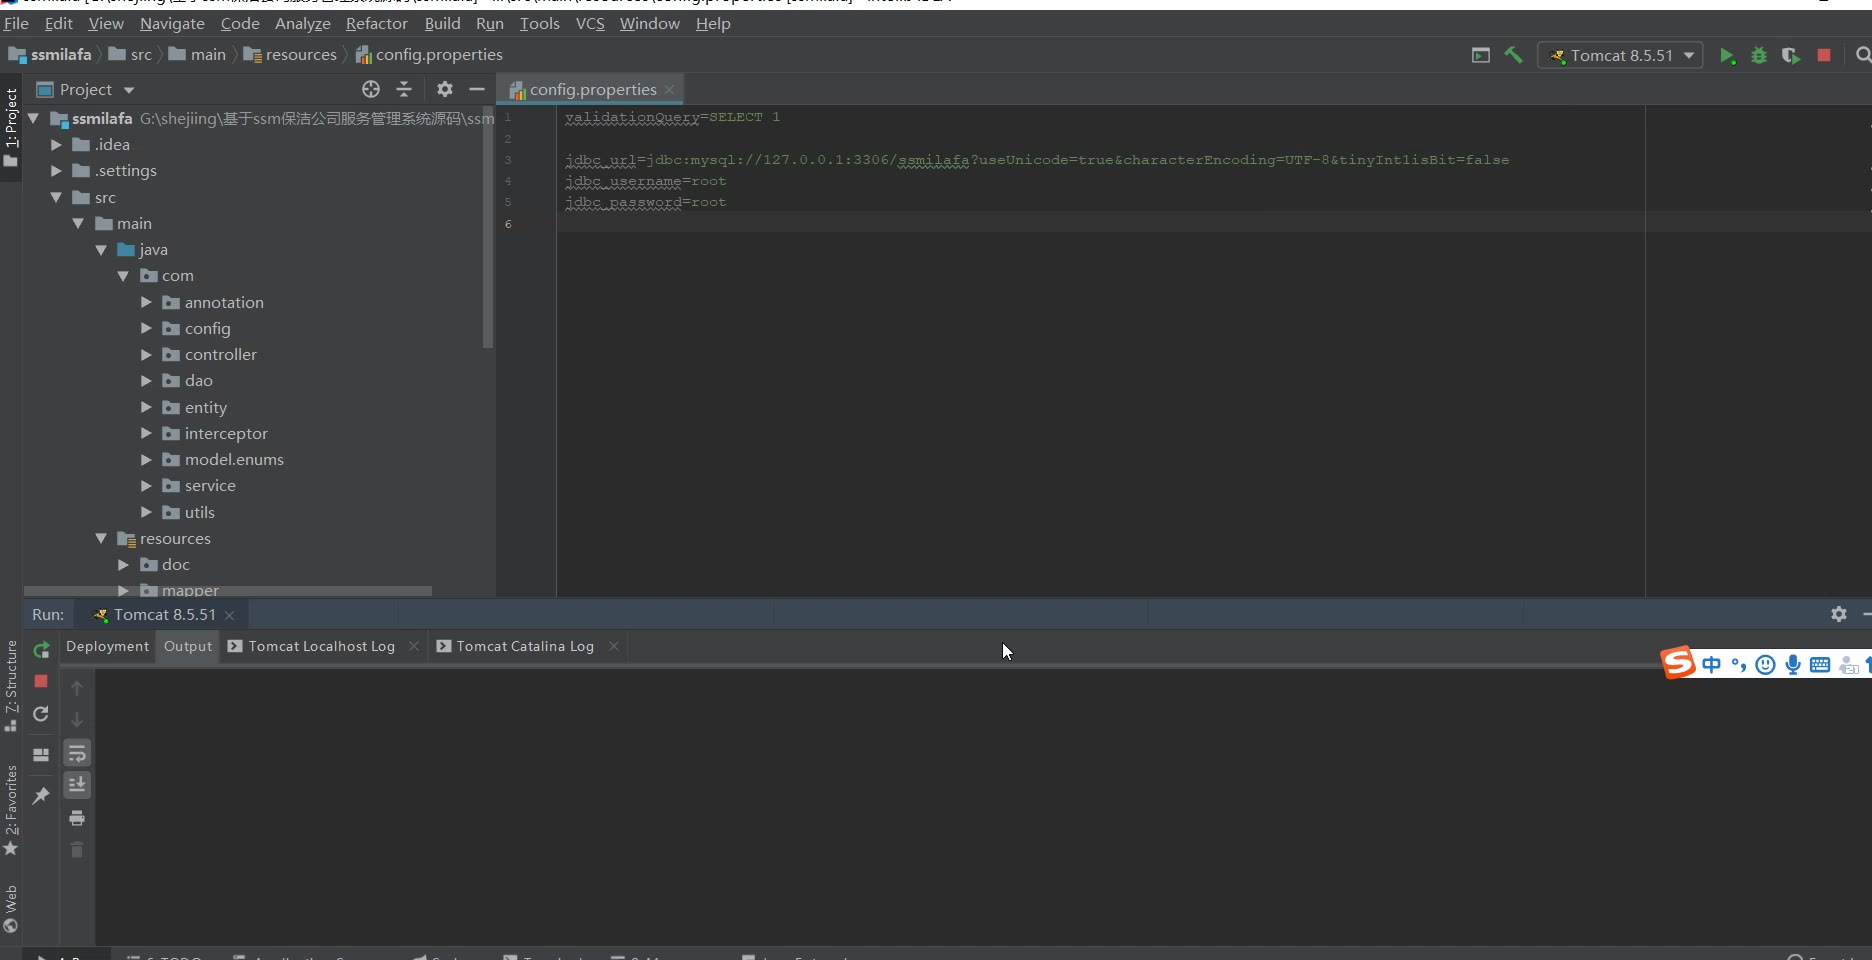Click the print icon in Run console

(x=77, y=818)
